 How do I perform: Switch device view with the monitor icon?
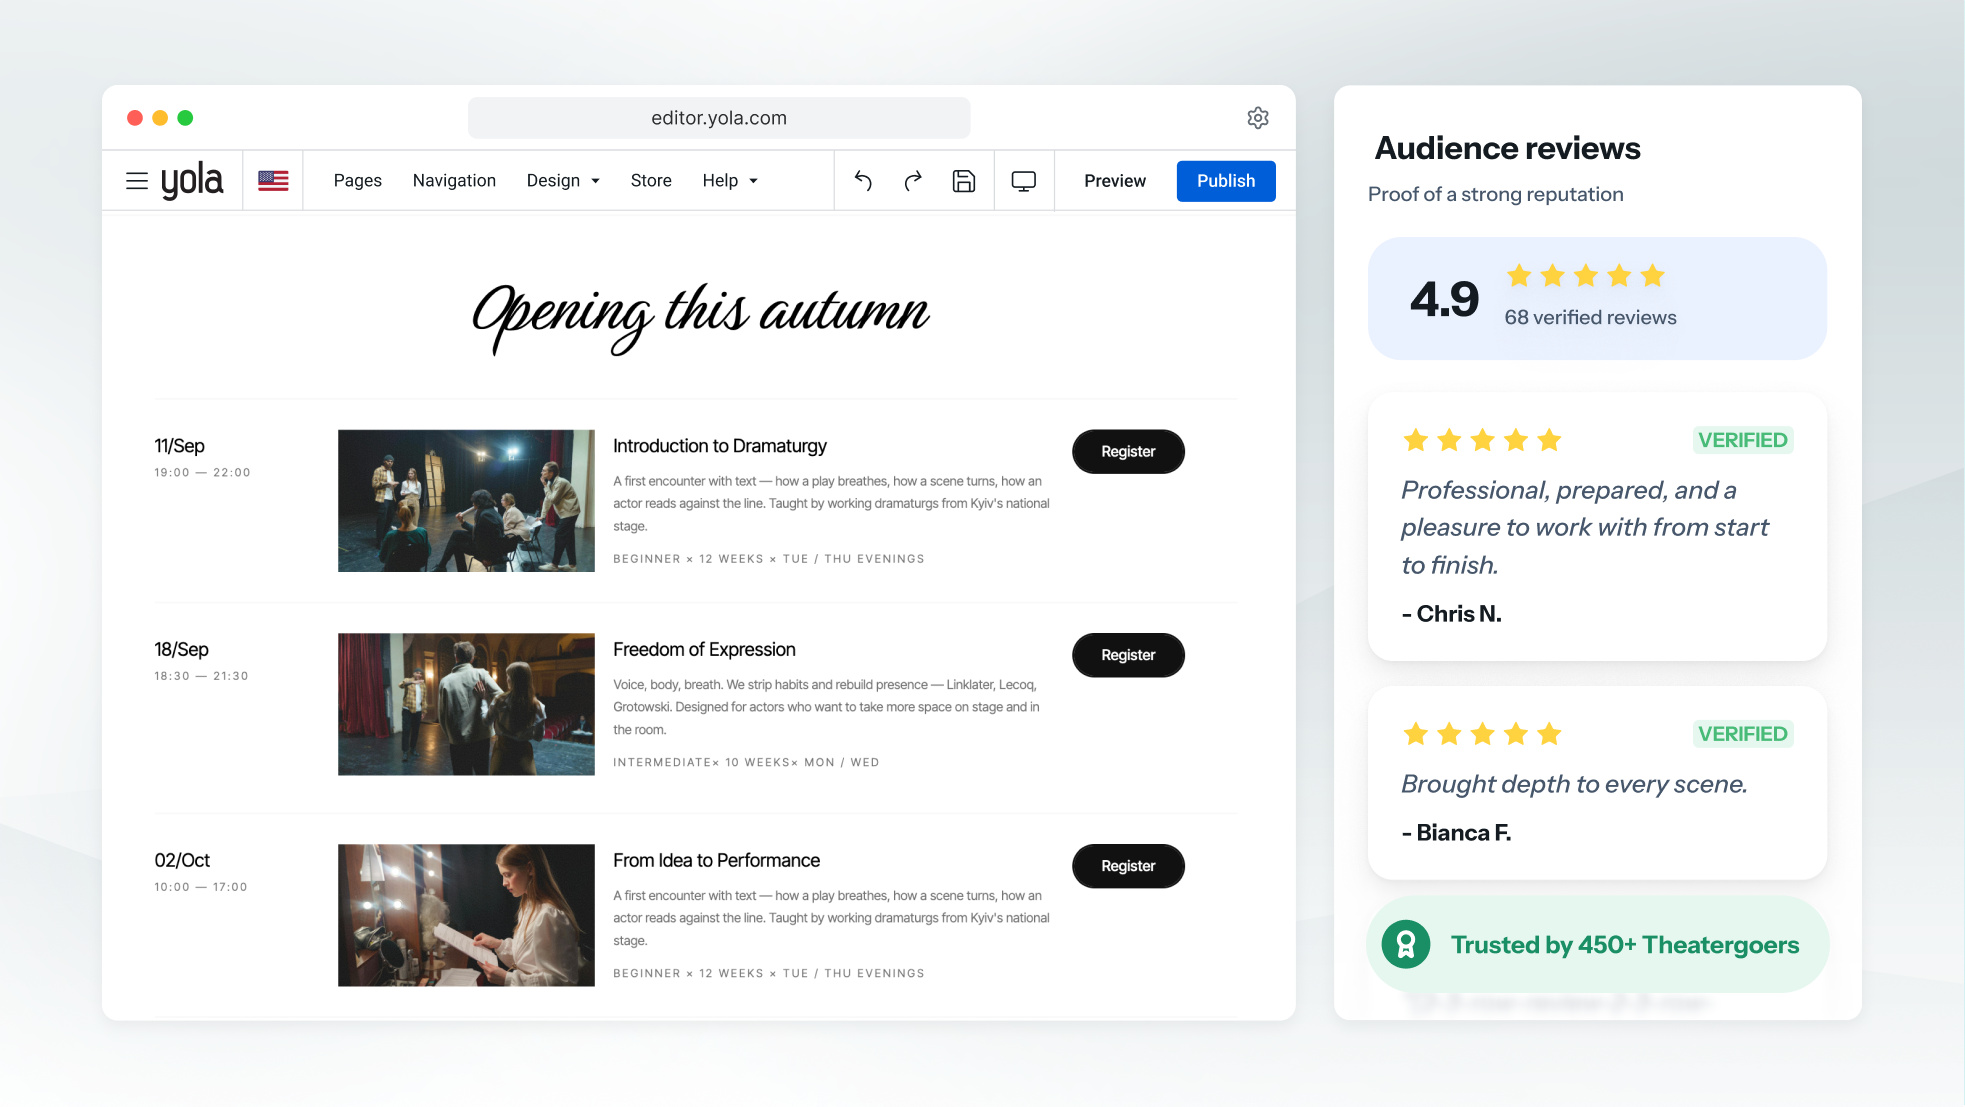click(1024, 181)
